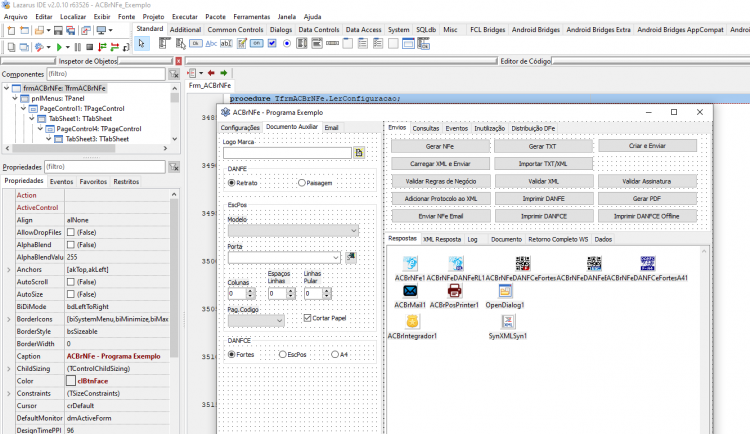Pick the TEdit palette component
Image resolution: width=750 pixels, height=434 pixels.
[x=226, y=44]
